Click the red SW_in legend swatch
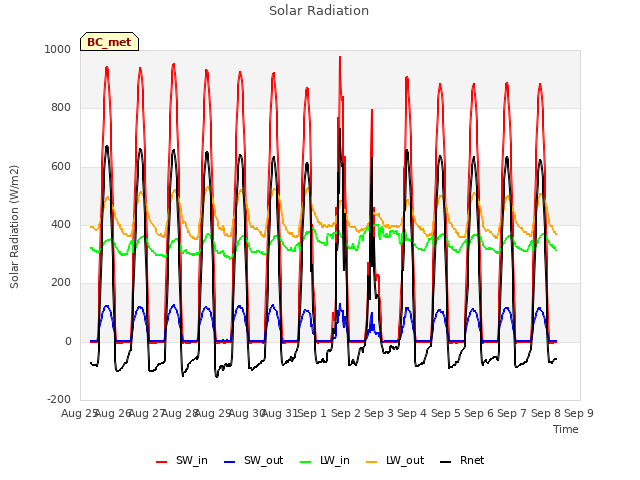Screen dimensions: 640x480 pyautogui.click(x=162, y=462)
